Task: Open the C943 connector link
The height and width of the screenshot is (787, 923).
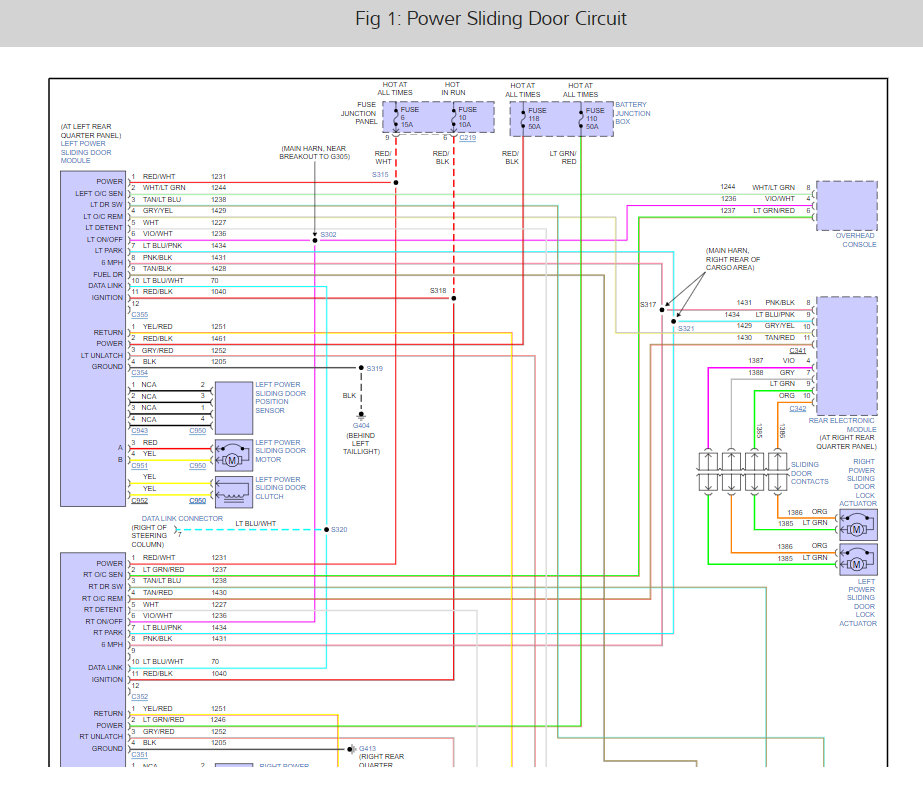Action: point(140,430)
